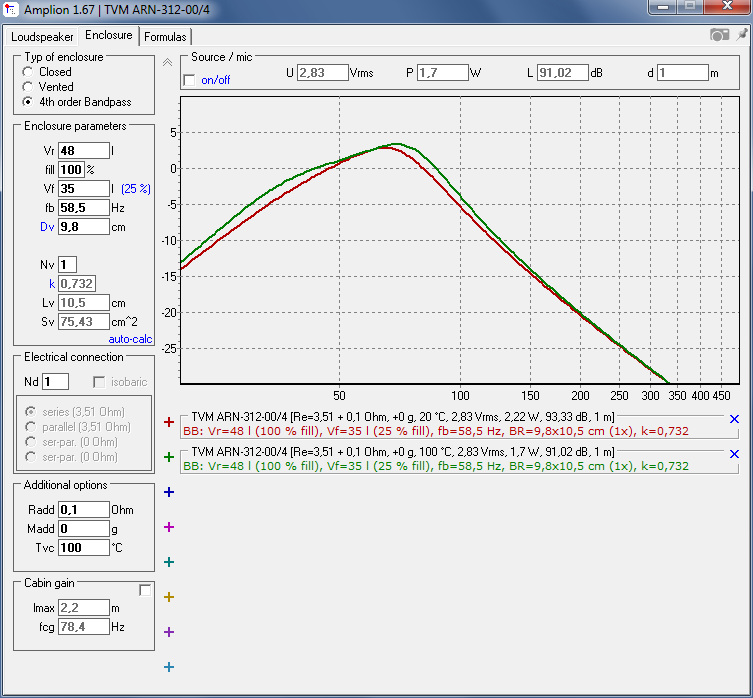753x698 pixels.
Task: Click the Nv vent count field
Action: tap(67, 265)
